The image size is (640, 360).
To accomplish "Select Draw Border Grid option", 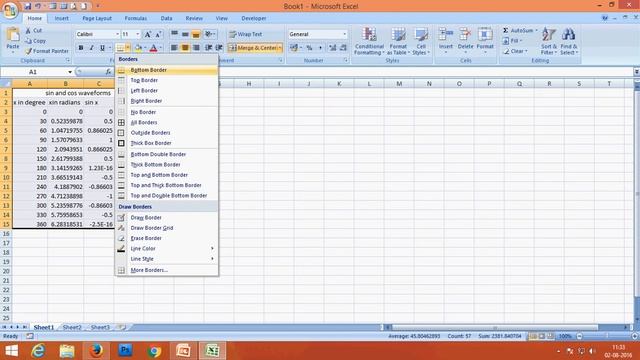I will (x=167, y=228).
